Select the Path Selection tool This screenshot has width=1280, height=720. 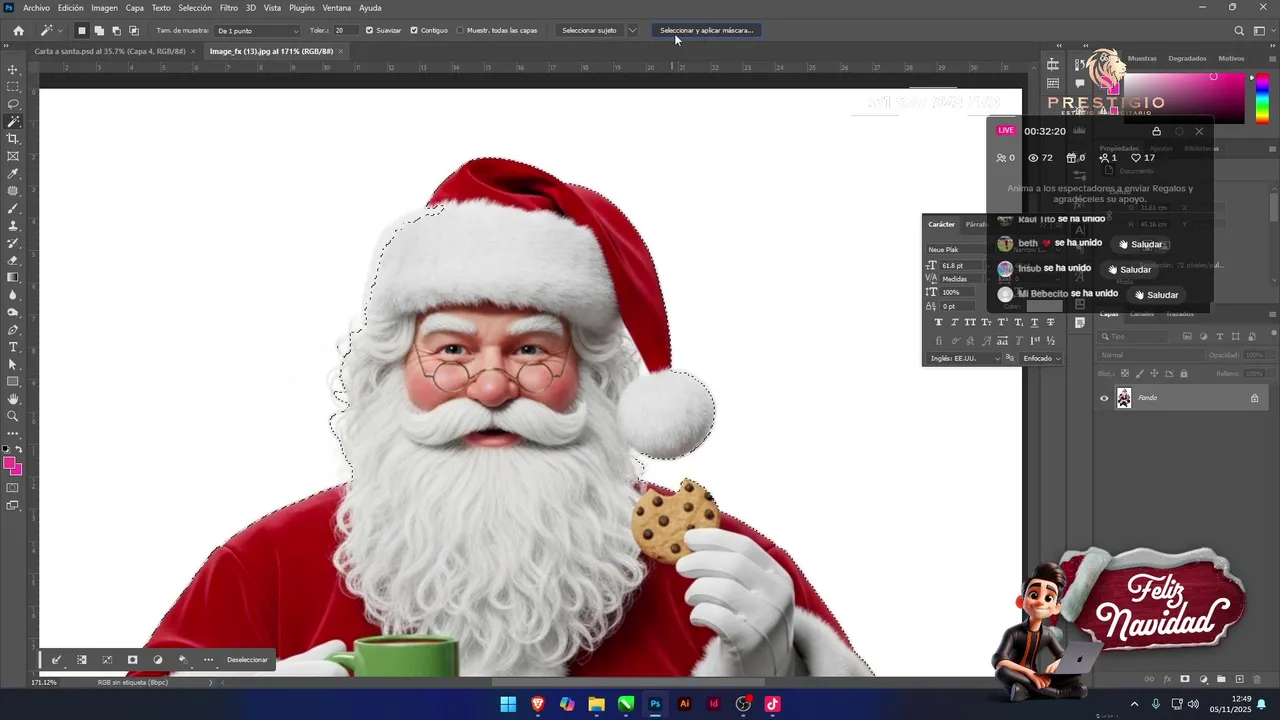(13, 364)
